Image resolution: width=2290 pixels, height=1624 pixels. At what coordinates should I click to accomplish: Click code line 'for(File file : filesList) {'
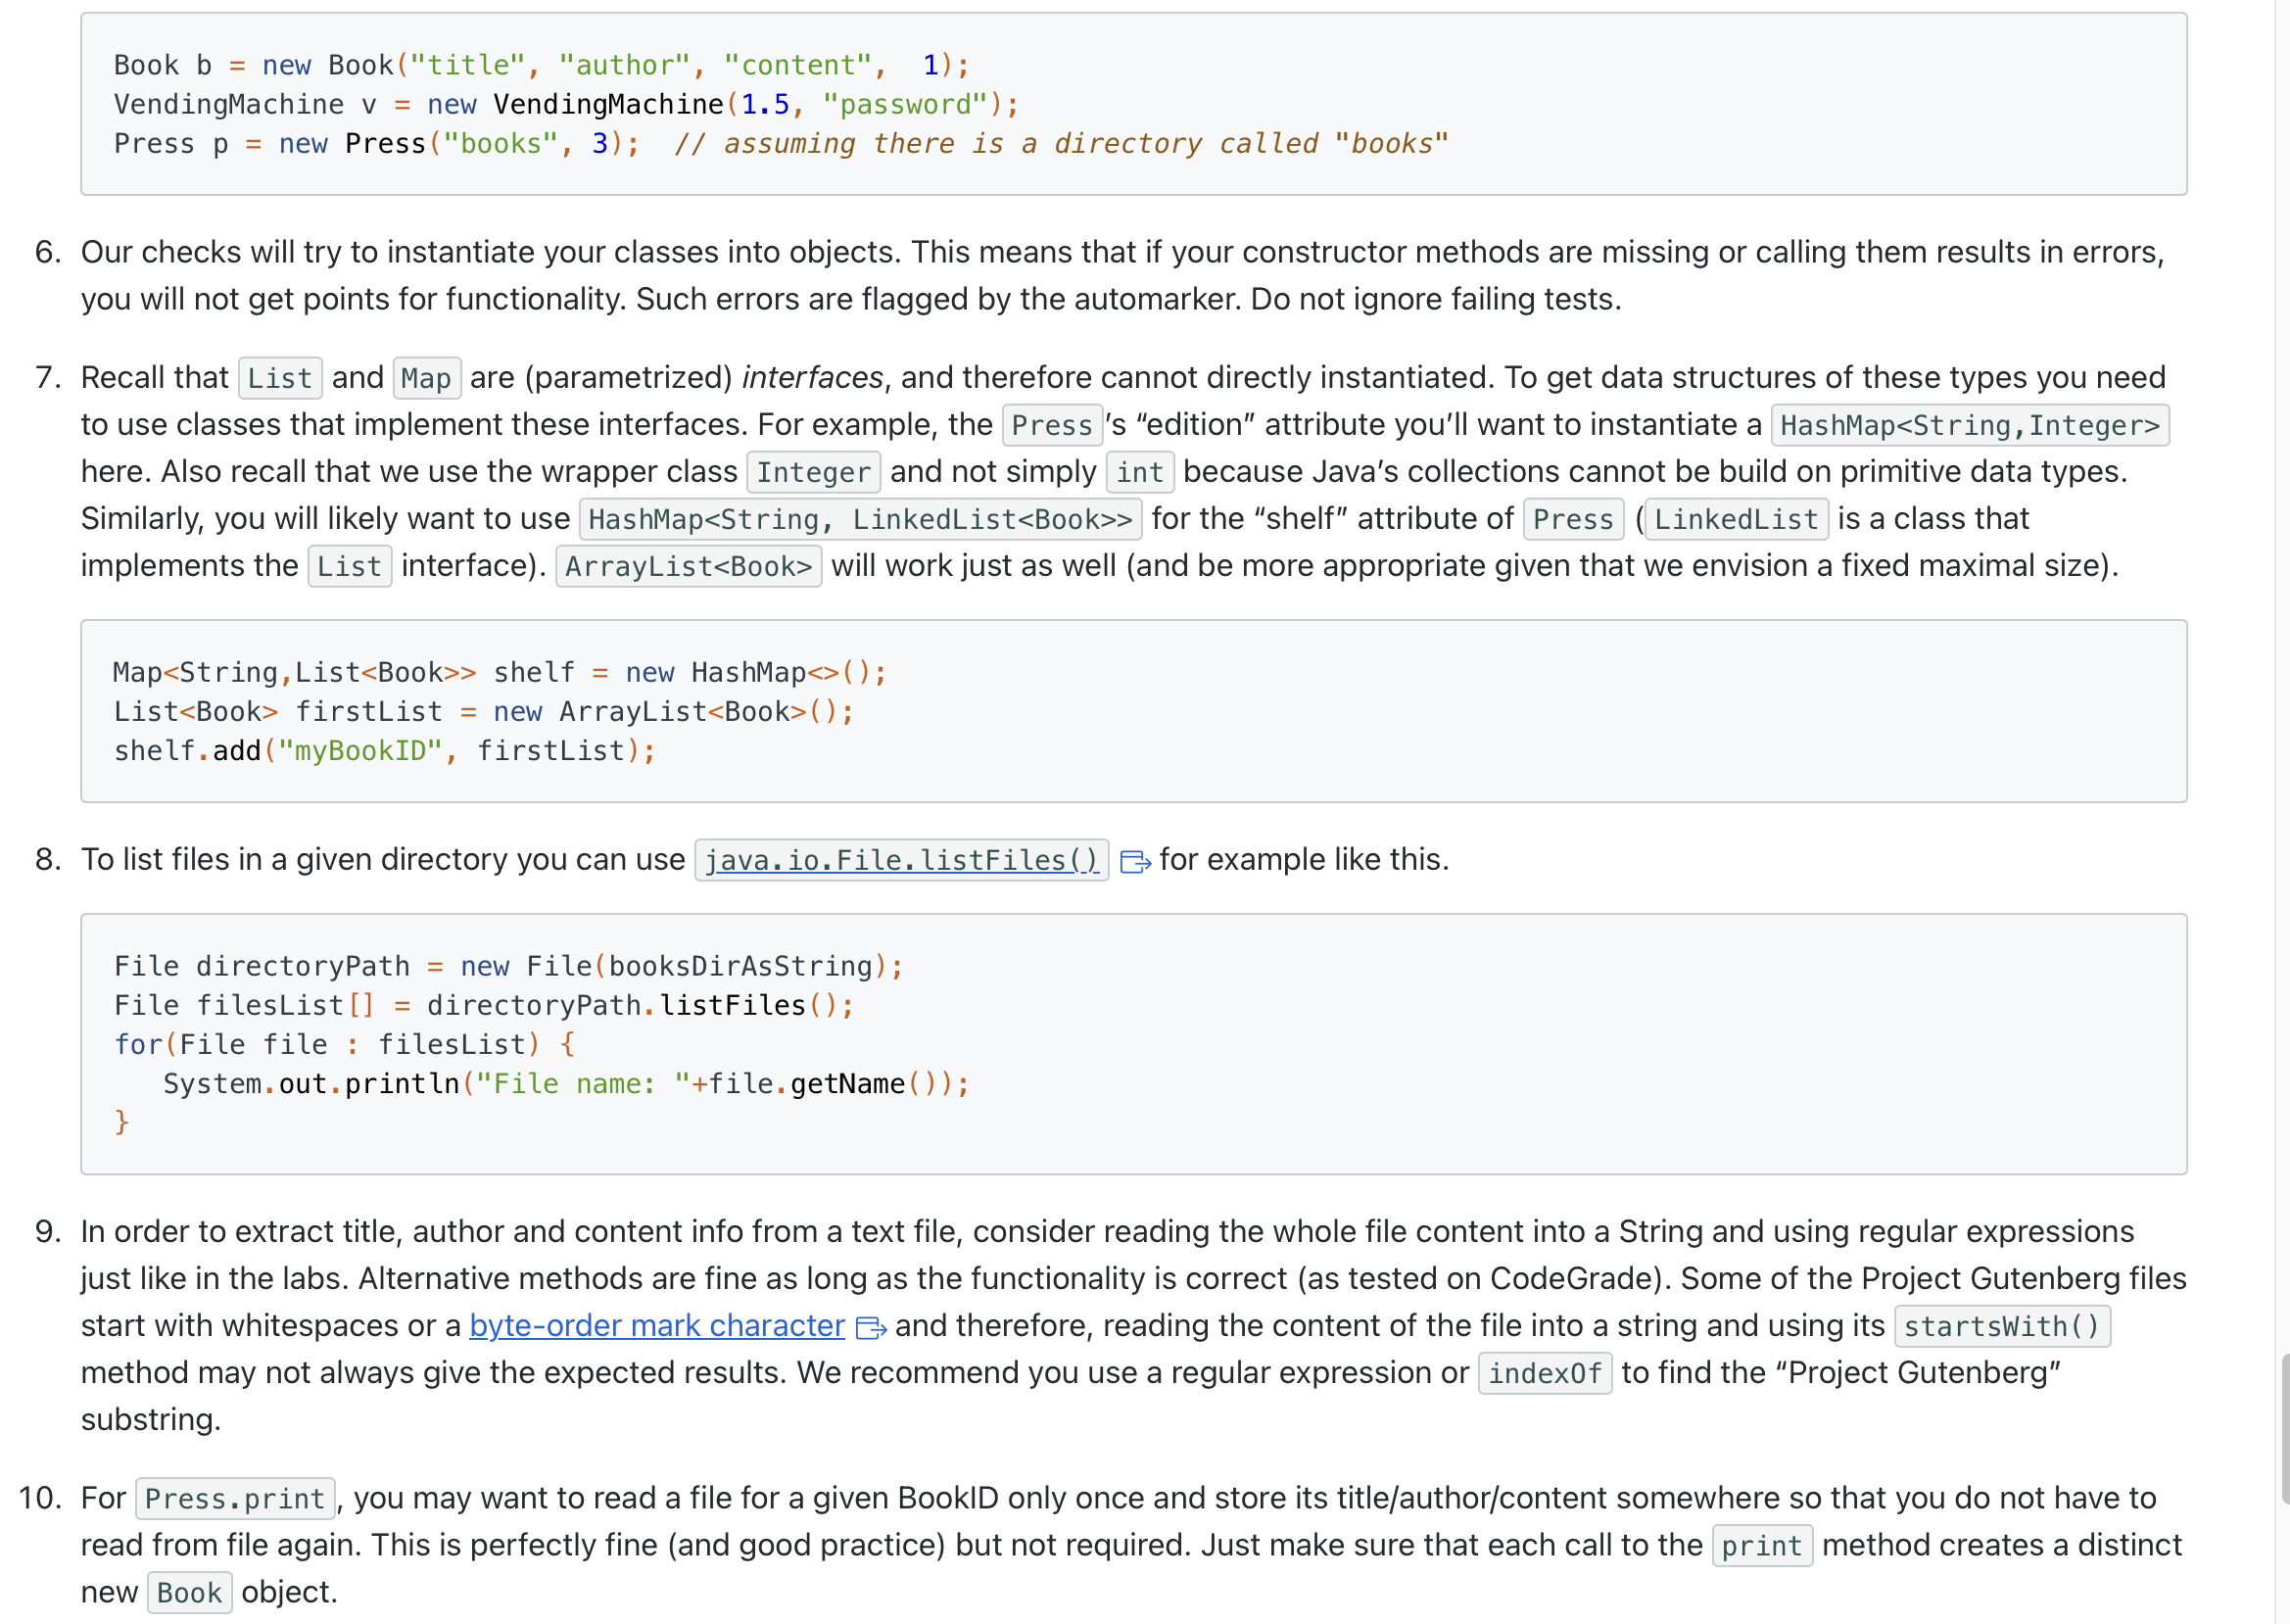click(x=345, y=1044)
